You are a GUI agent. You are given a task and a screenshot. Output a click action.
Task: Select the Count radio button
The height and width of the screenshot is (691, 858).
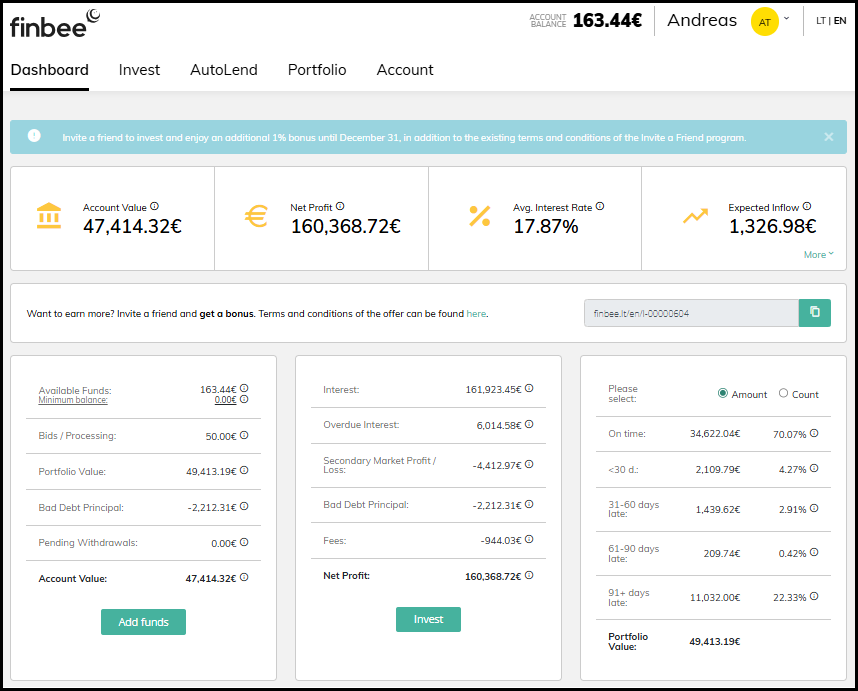click(x=783, y=394)
